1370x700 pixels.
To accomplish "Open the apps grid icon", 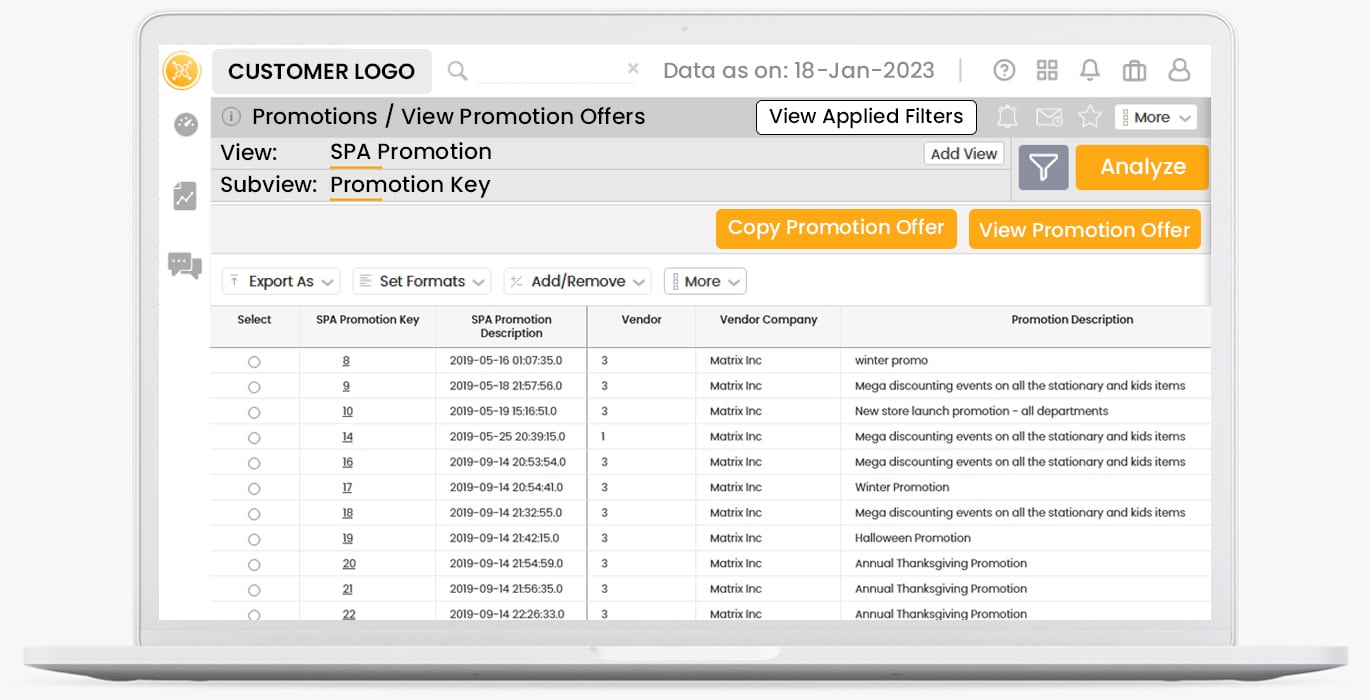I will pos(1047,70).
